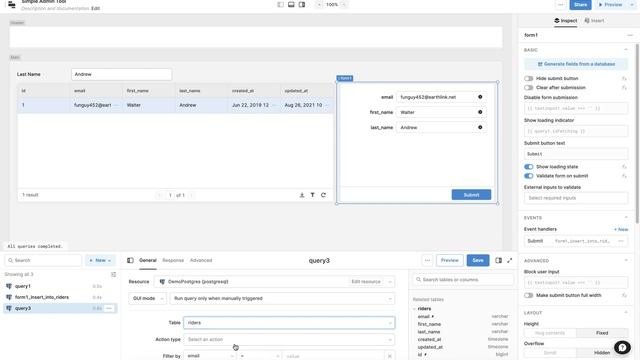This screenshot has width=640, height=360.
Task: Collapse the riders table tree
Action: click(415, 309)
